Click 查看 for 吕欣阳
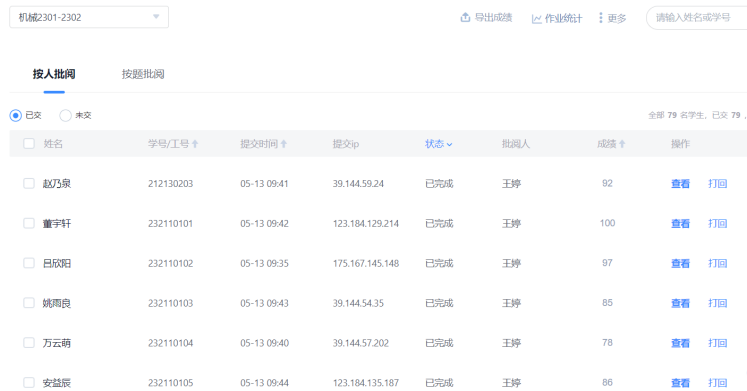747x391 pixels. pyautogui.click(x=680, y=263)
